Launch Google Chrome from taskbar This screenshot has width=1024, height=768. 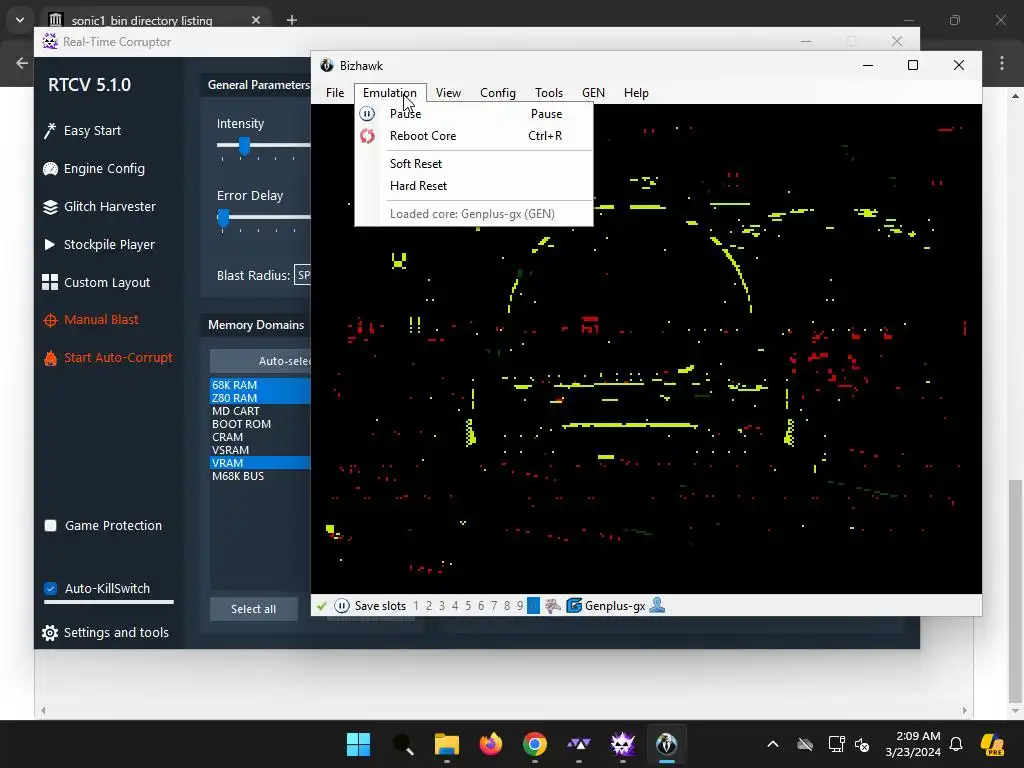[x=535, y=744]
